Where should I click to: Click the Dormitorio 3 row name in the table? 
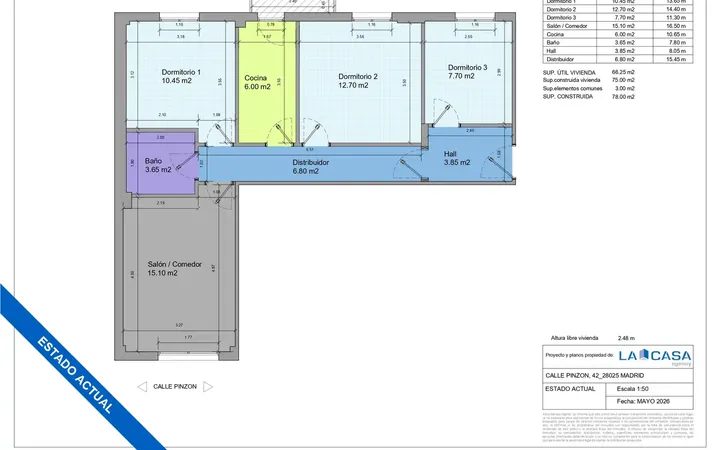(561, 17)
